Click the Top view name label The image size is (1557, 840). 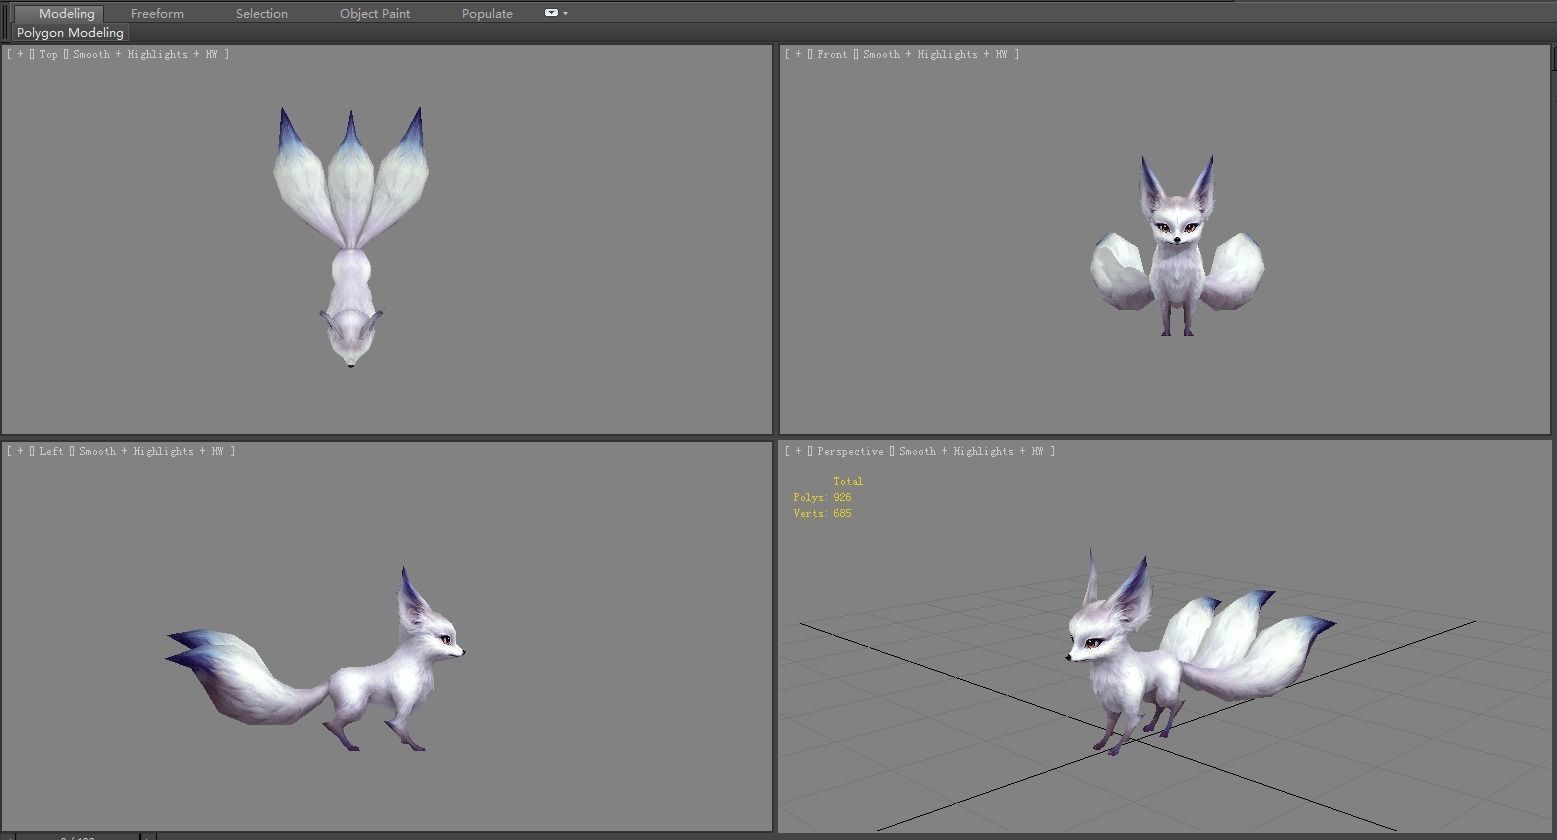48,54
